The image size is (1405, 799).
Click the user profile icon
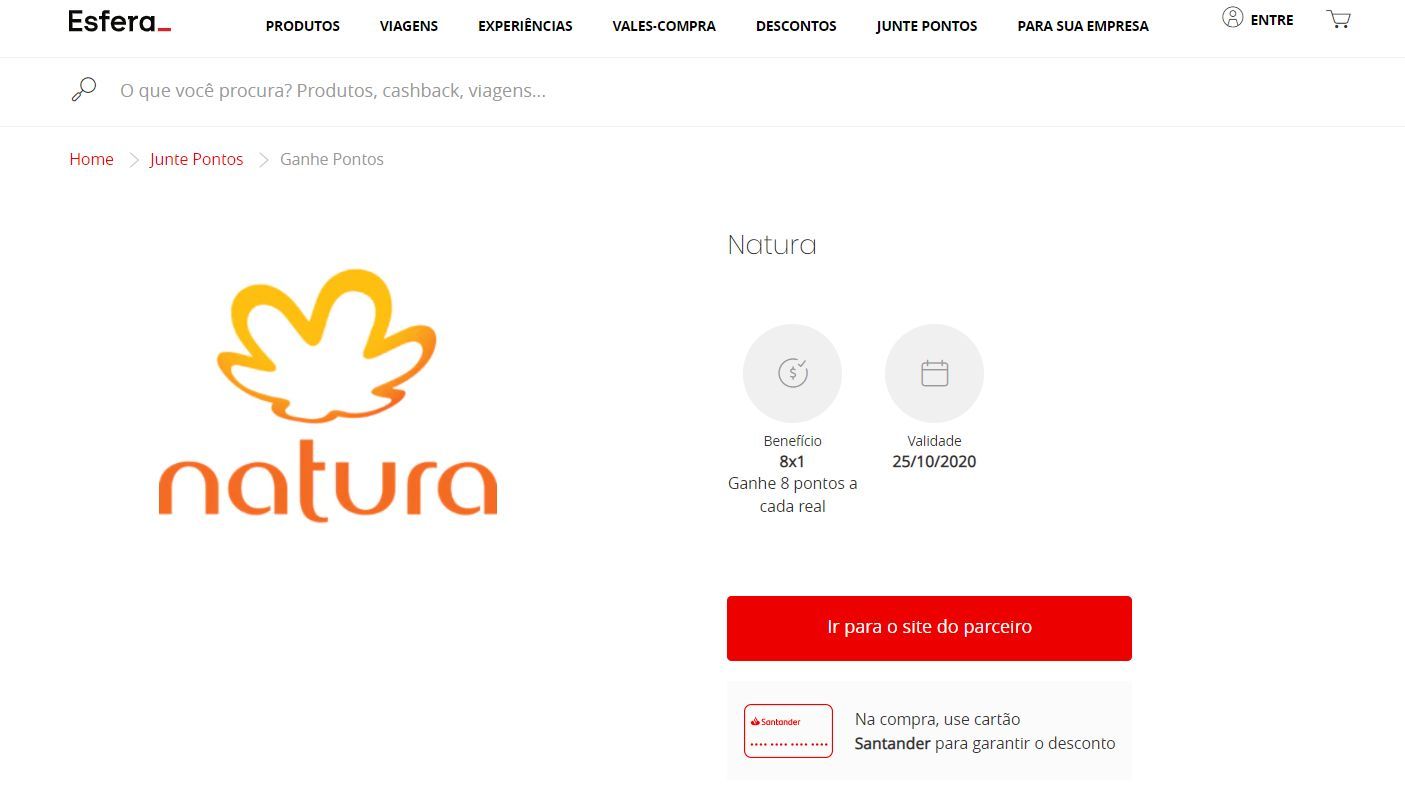click(x=1232, y=18)
